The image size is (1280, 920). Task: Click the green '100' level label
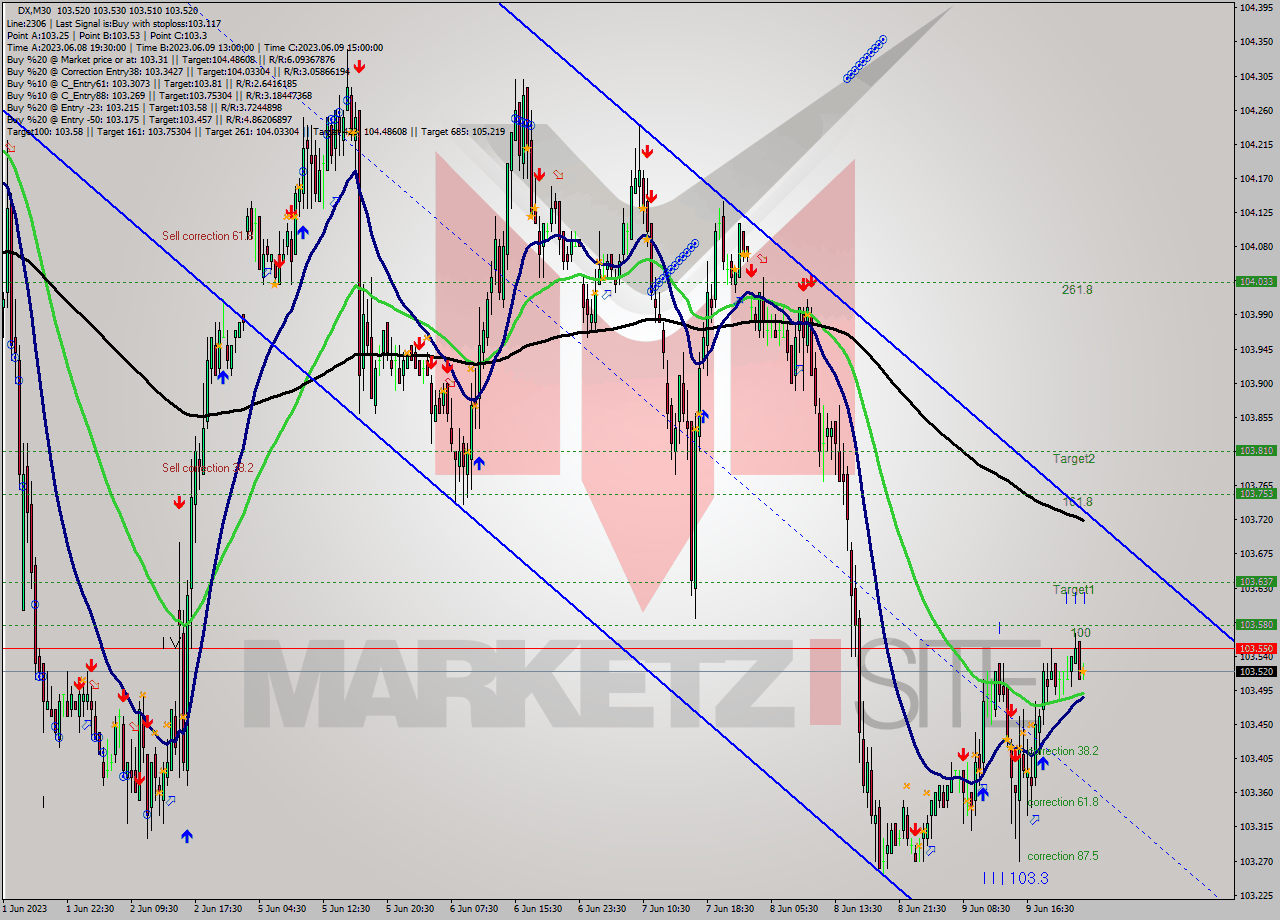pos(1081,633)
